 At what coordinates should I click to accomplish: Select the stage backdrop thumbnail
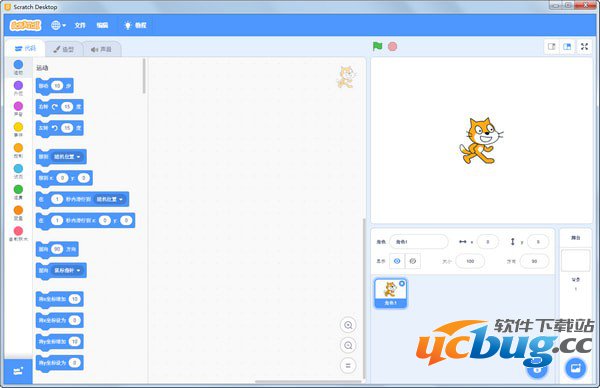point(575,261)
